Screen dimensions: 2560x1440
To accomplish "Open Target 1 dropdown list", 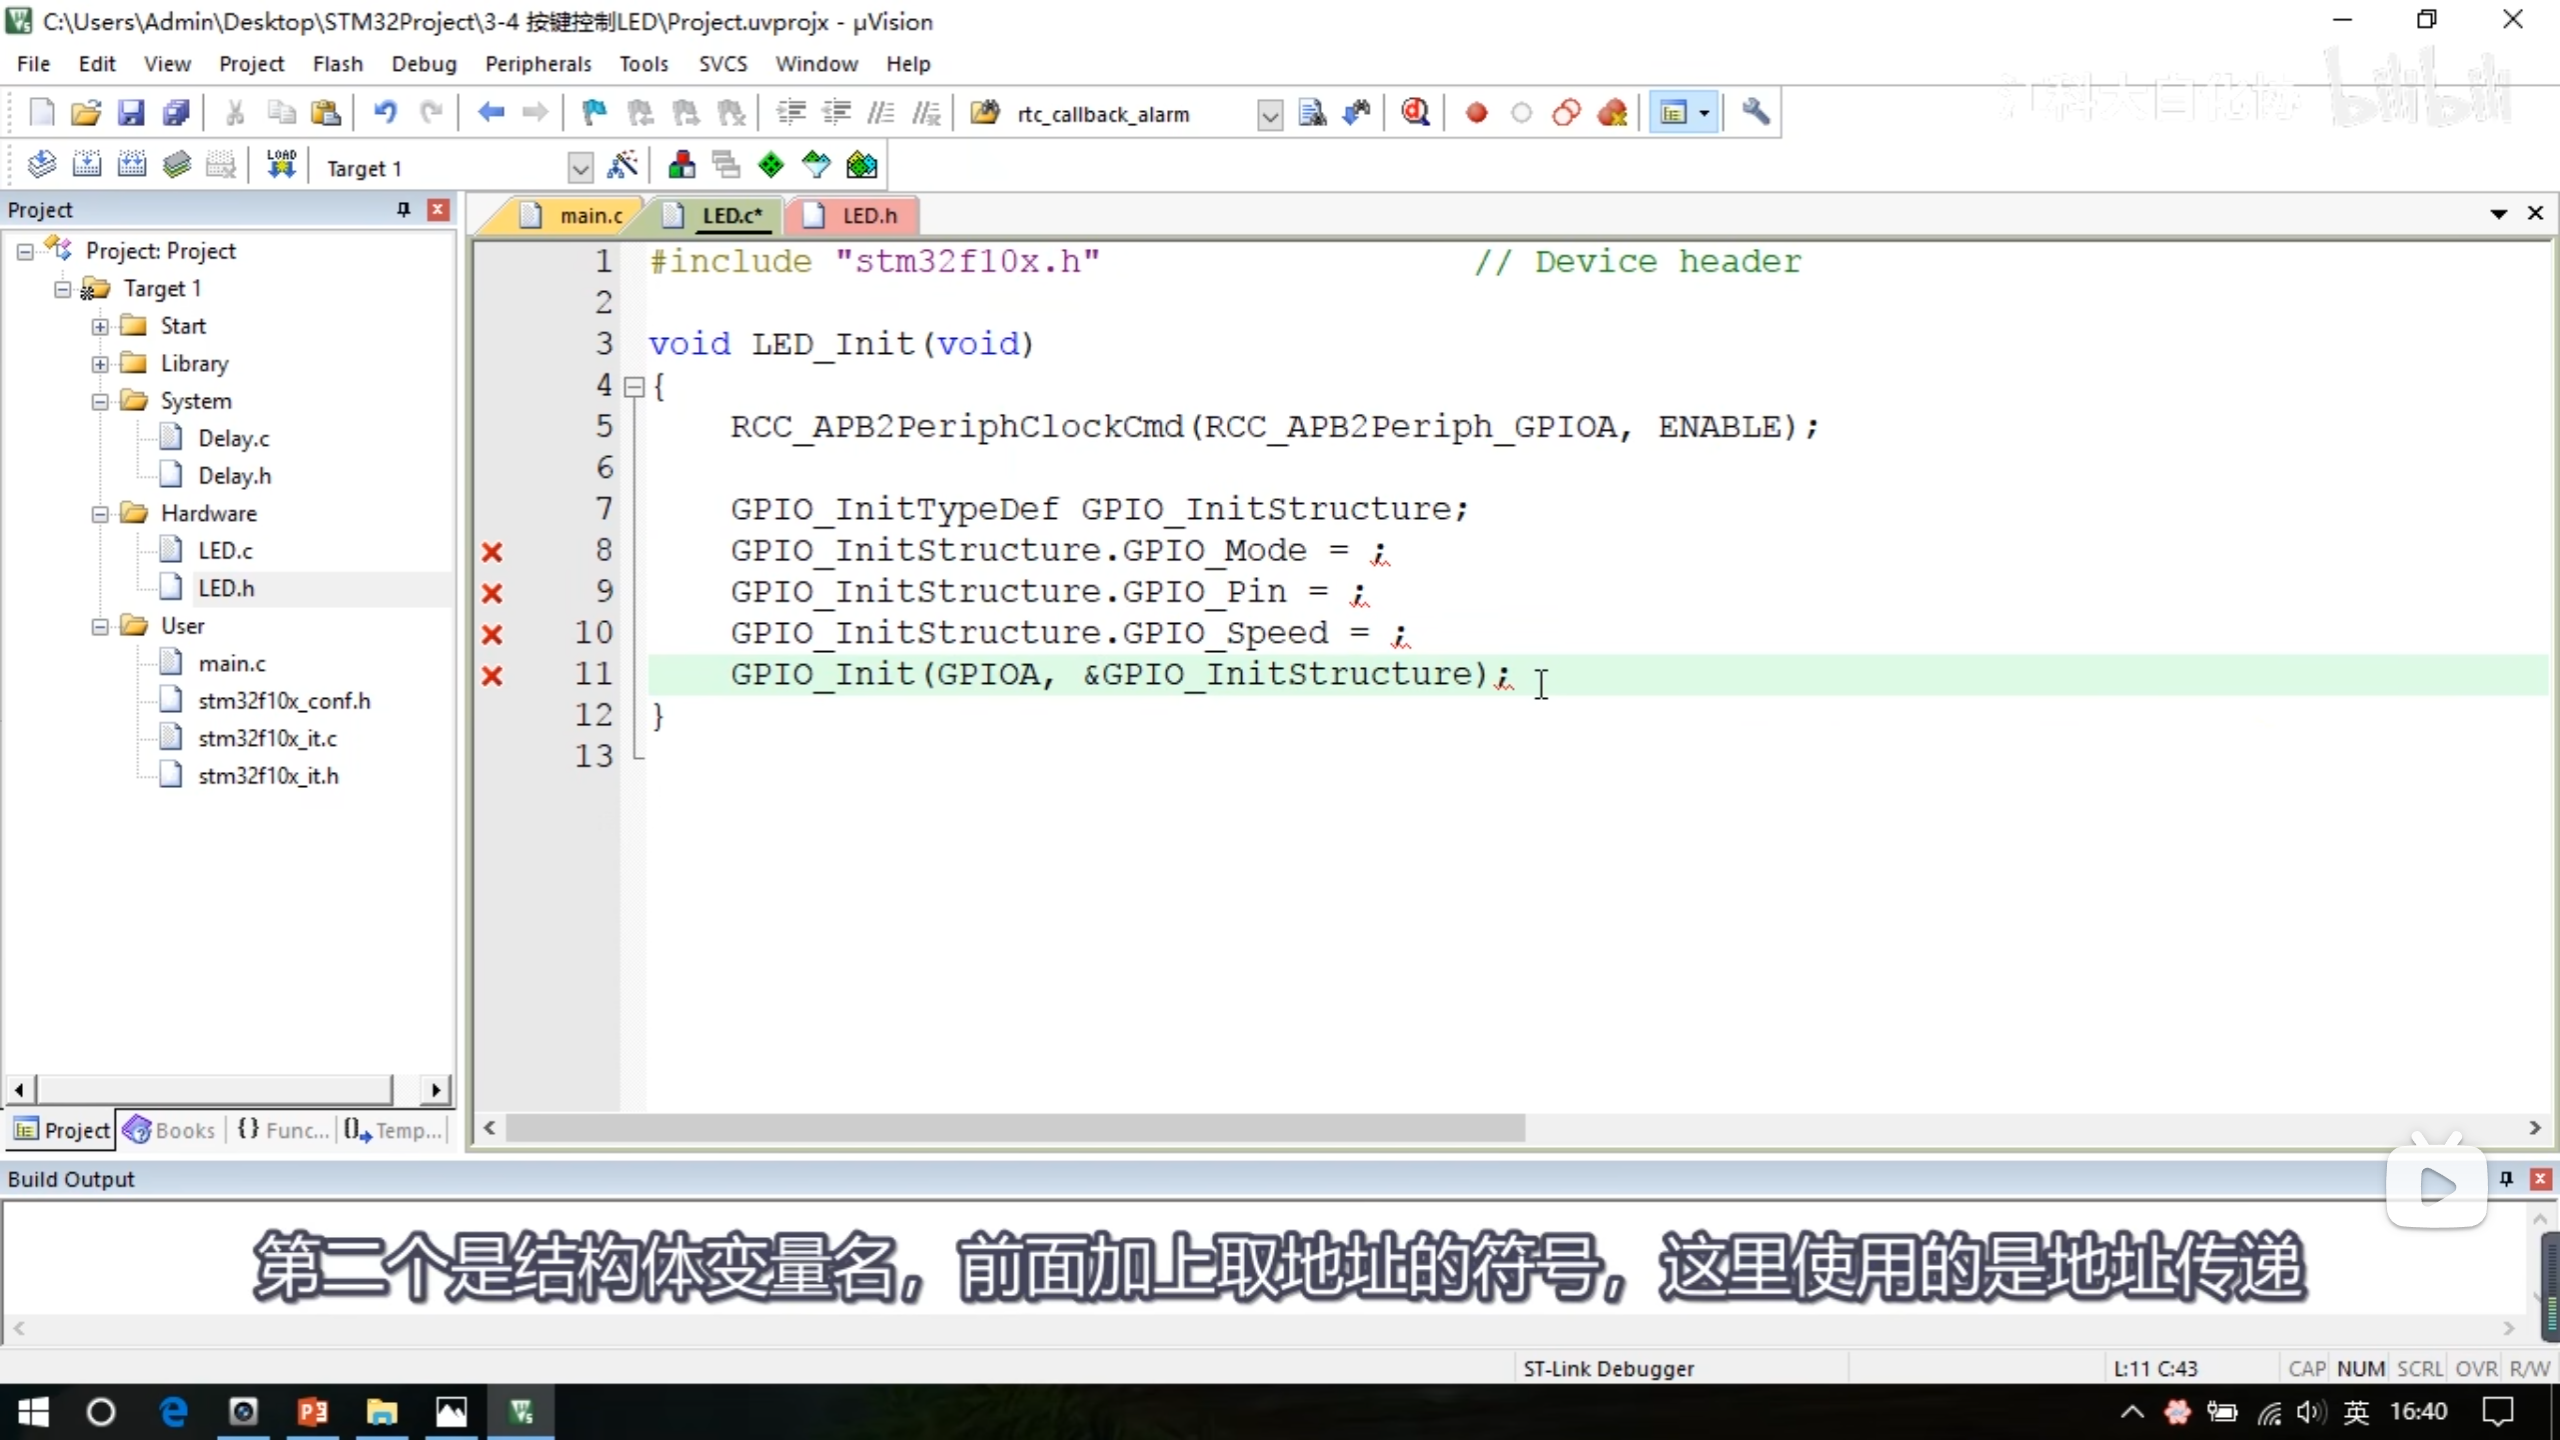I will pyautogui.click(x=580, y=168).
